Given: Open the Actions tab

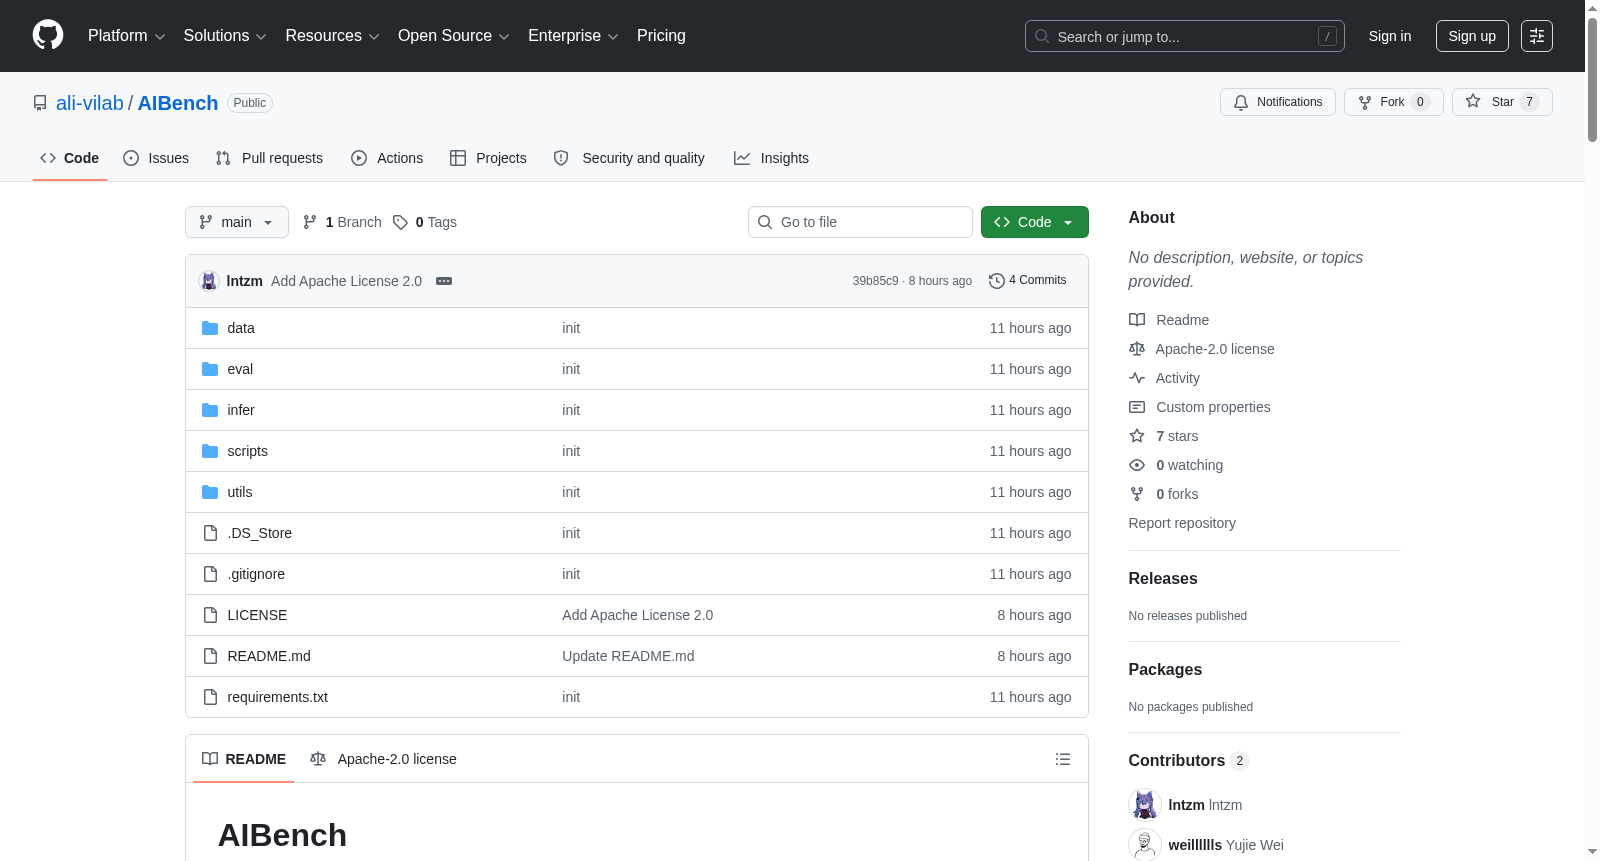Looking at the screenshot, I should click(387, 158).
